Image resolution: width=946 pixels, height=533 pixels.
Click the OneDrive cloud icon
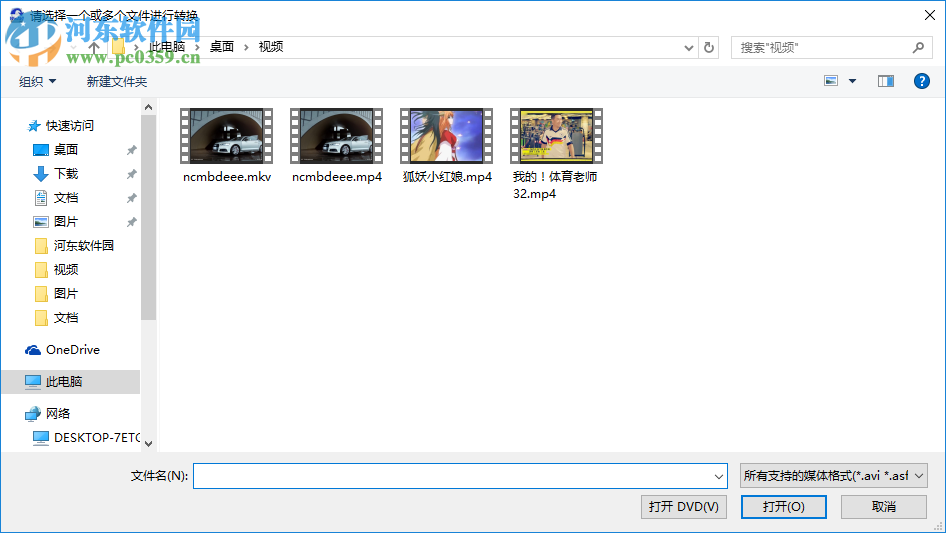[33, 350]
